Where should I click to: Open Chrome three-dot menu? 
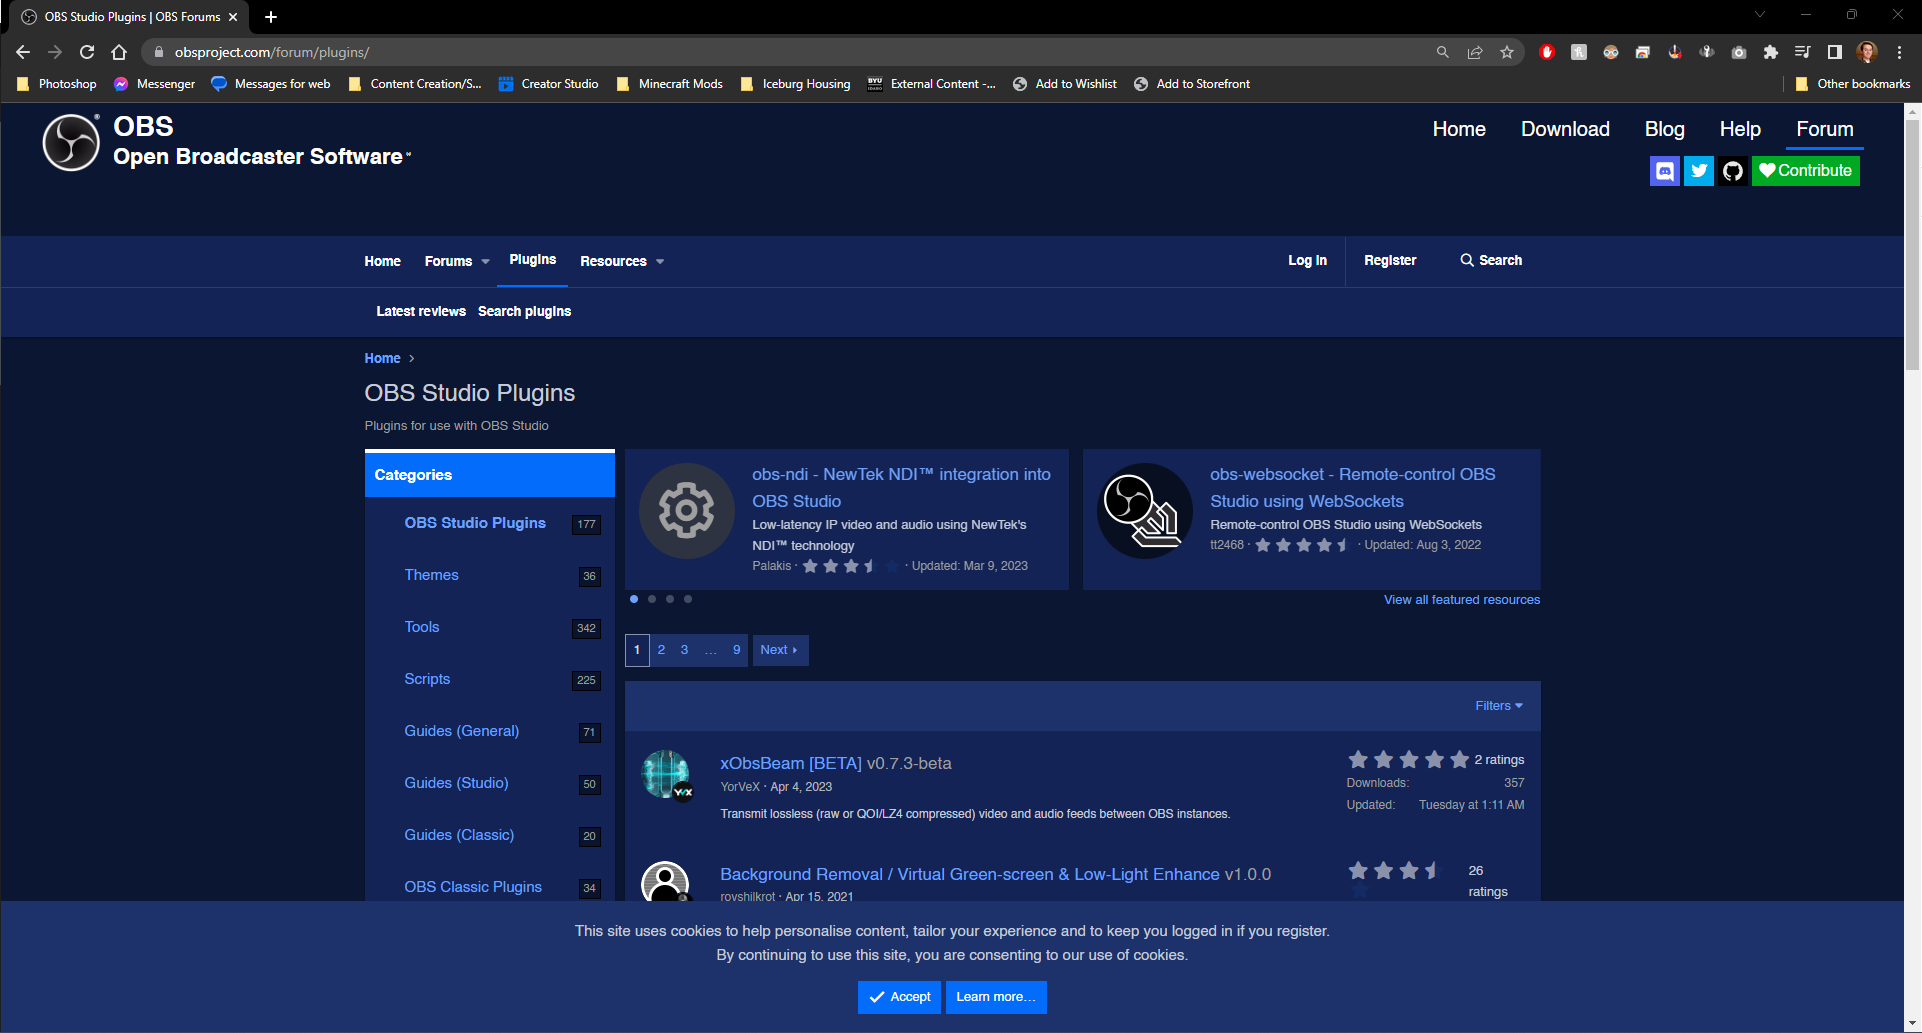pos(1899,52)
